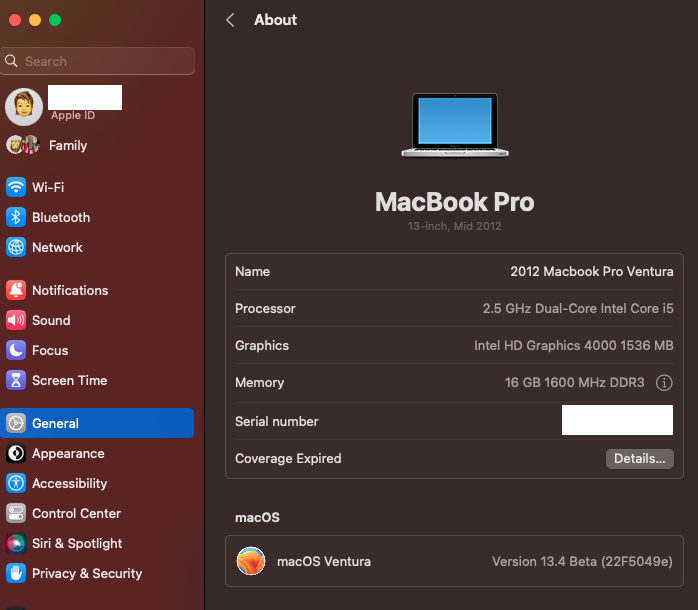Screen dimensions: 698x610
Task: Select Sound label in sidebar
Action: pos(51,320)
